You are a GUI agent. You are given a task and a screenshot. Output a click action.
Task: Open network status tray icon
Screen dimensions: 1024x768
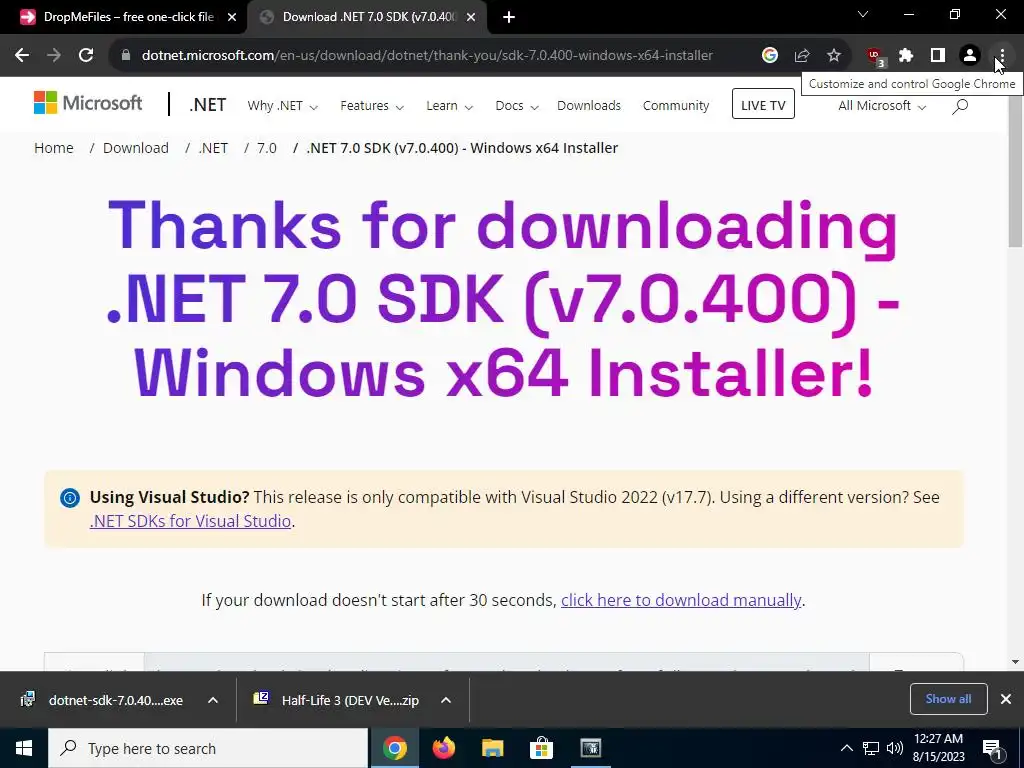point(871,748)
